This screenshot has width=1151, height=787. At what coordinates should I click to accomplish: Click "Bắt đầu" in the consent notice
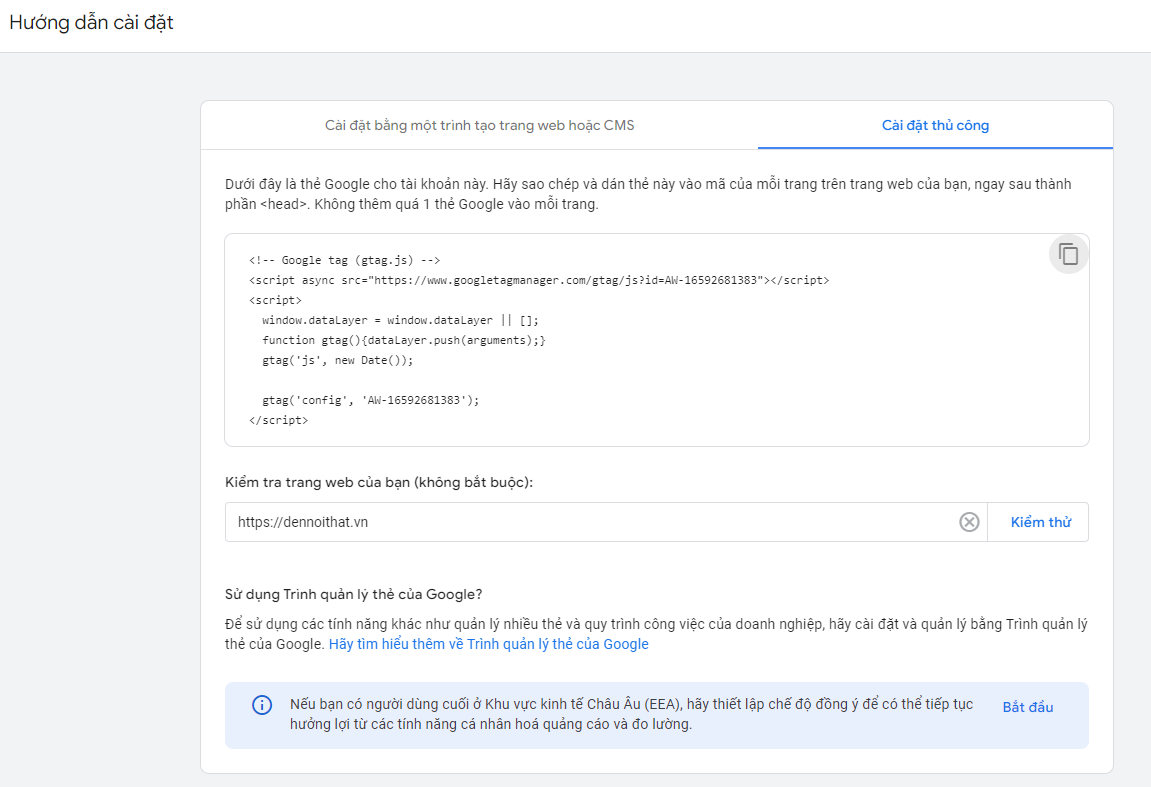click(1027, 707)
